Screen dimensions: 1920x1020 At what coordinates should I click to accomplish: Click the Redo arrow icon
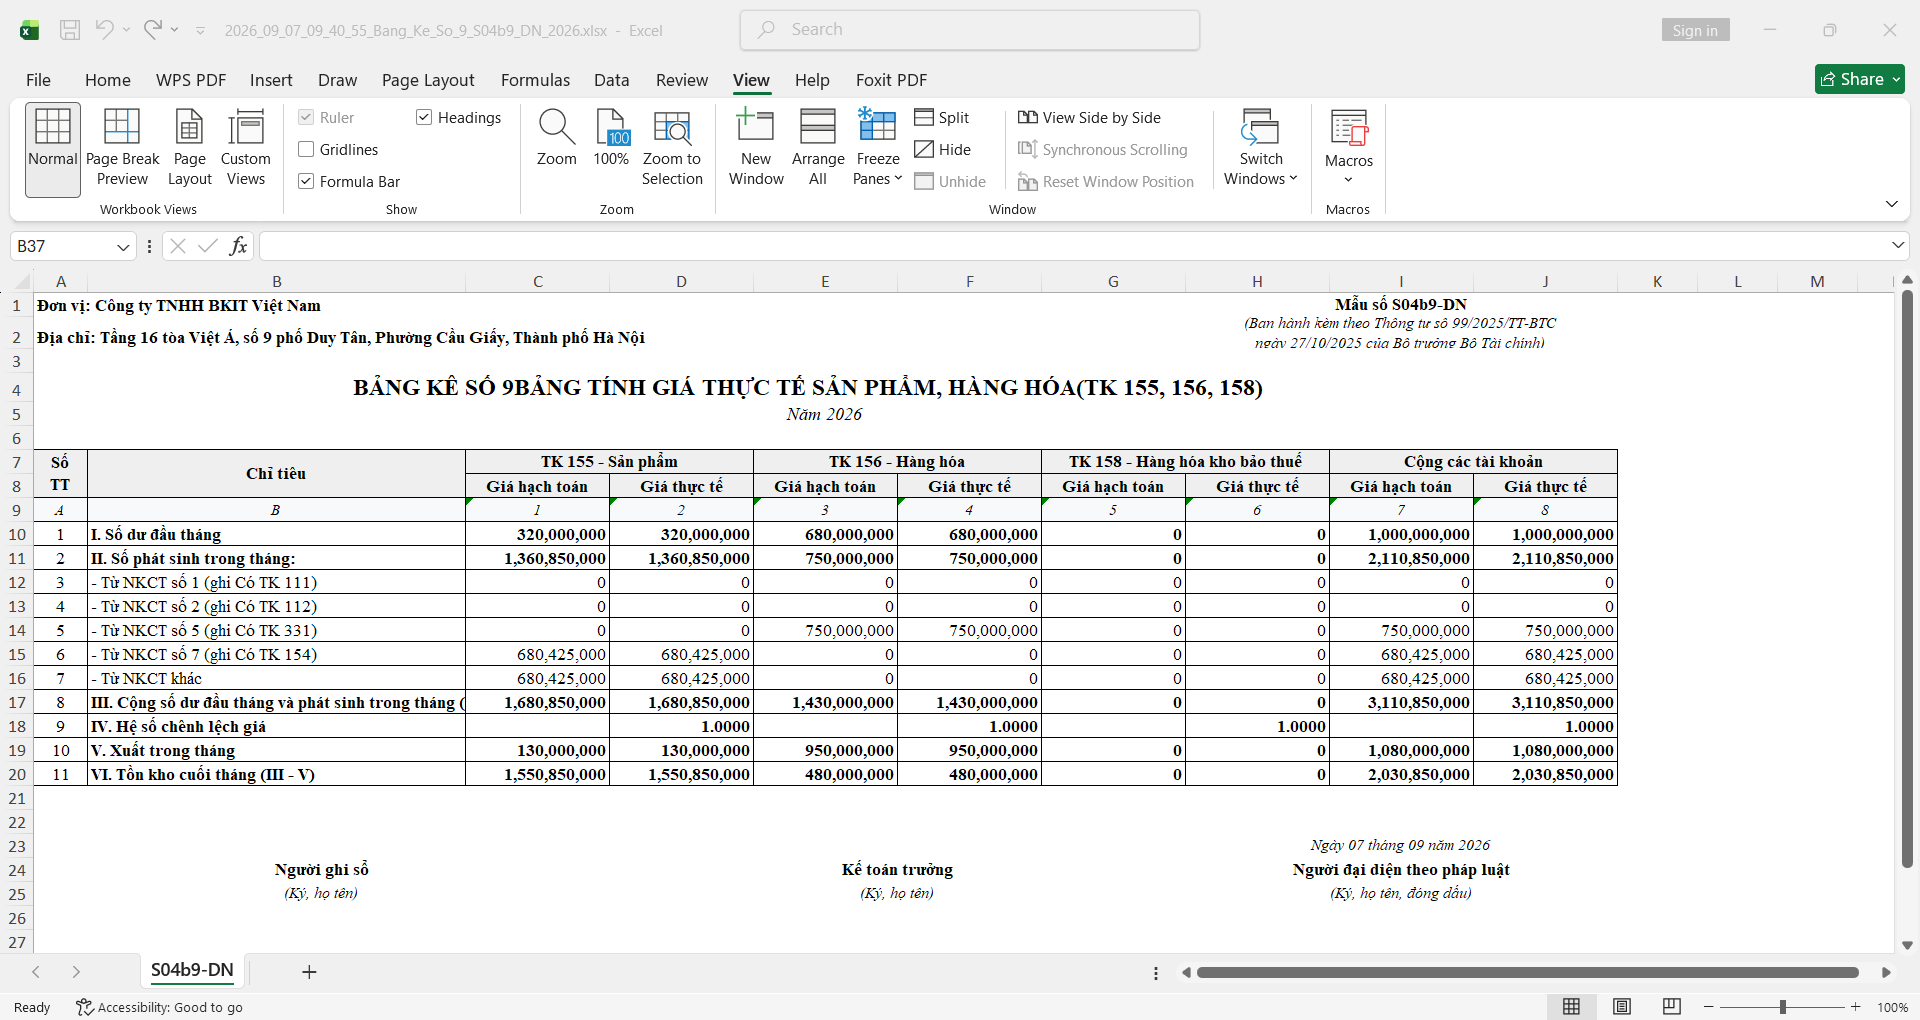click(x=152, y=30)
